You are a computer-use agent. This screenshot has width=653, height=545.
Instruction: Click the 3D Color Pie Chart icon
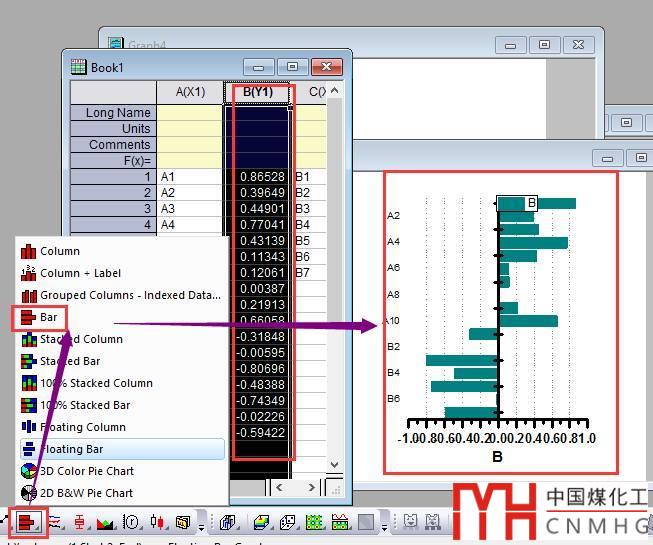29,471
